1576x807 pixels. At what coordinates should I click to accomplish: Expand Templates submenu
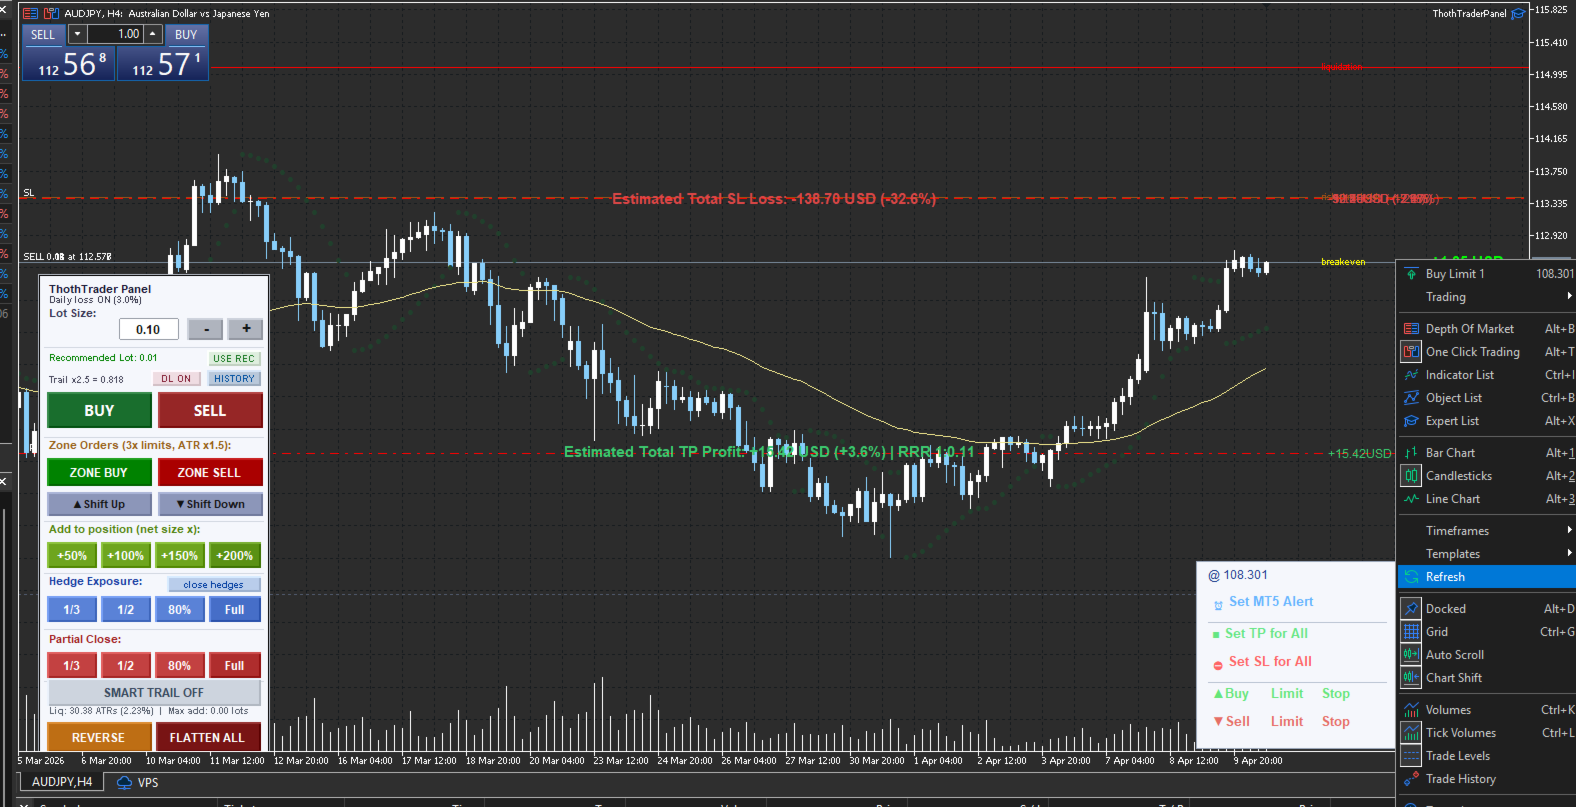tap(1487, 554)
